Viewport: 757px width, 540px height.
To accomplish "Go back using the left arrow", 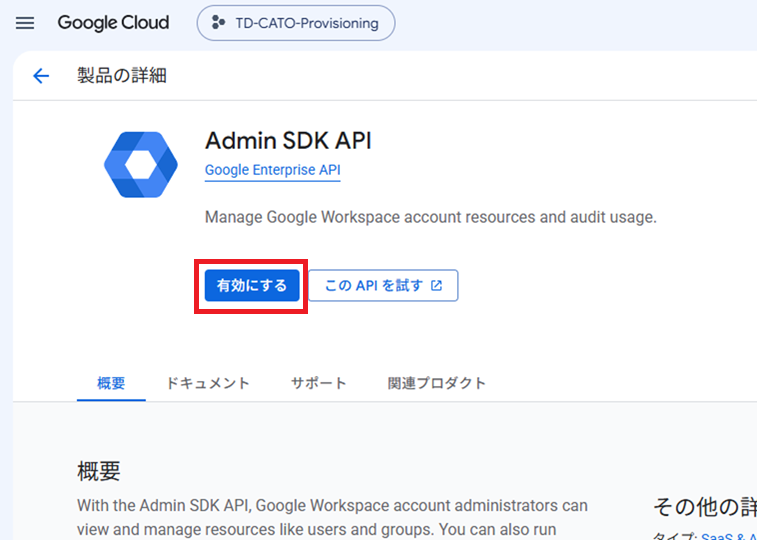I will pos(41,76).
